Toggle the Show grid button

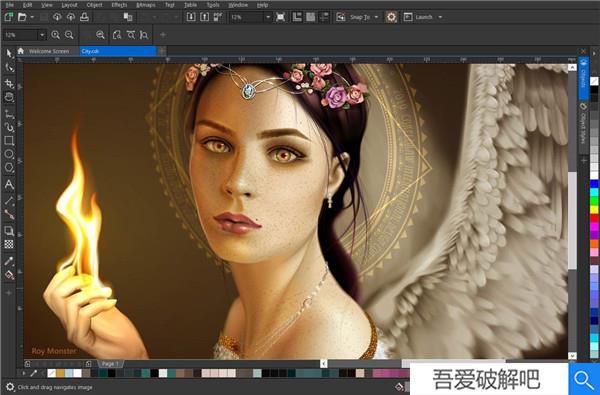[310, 17]
